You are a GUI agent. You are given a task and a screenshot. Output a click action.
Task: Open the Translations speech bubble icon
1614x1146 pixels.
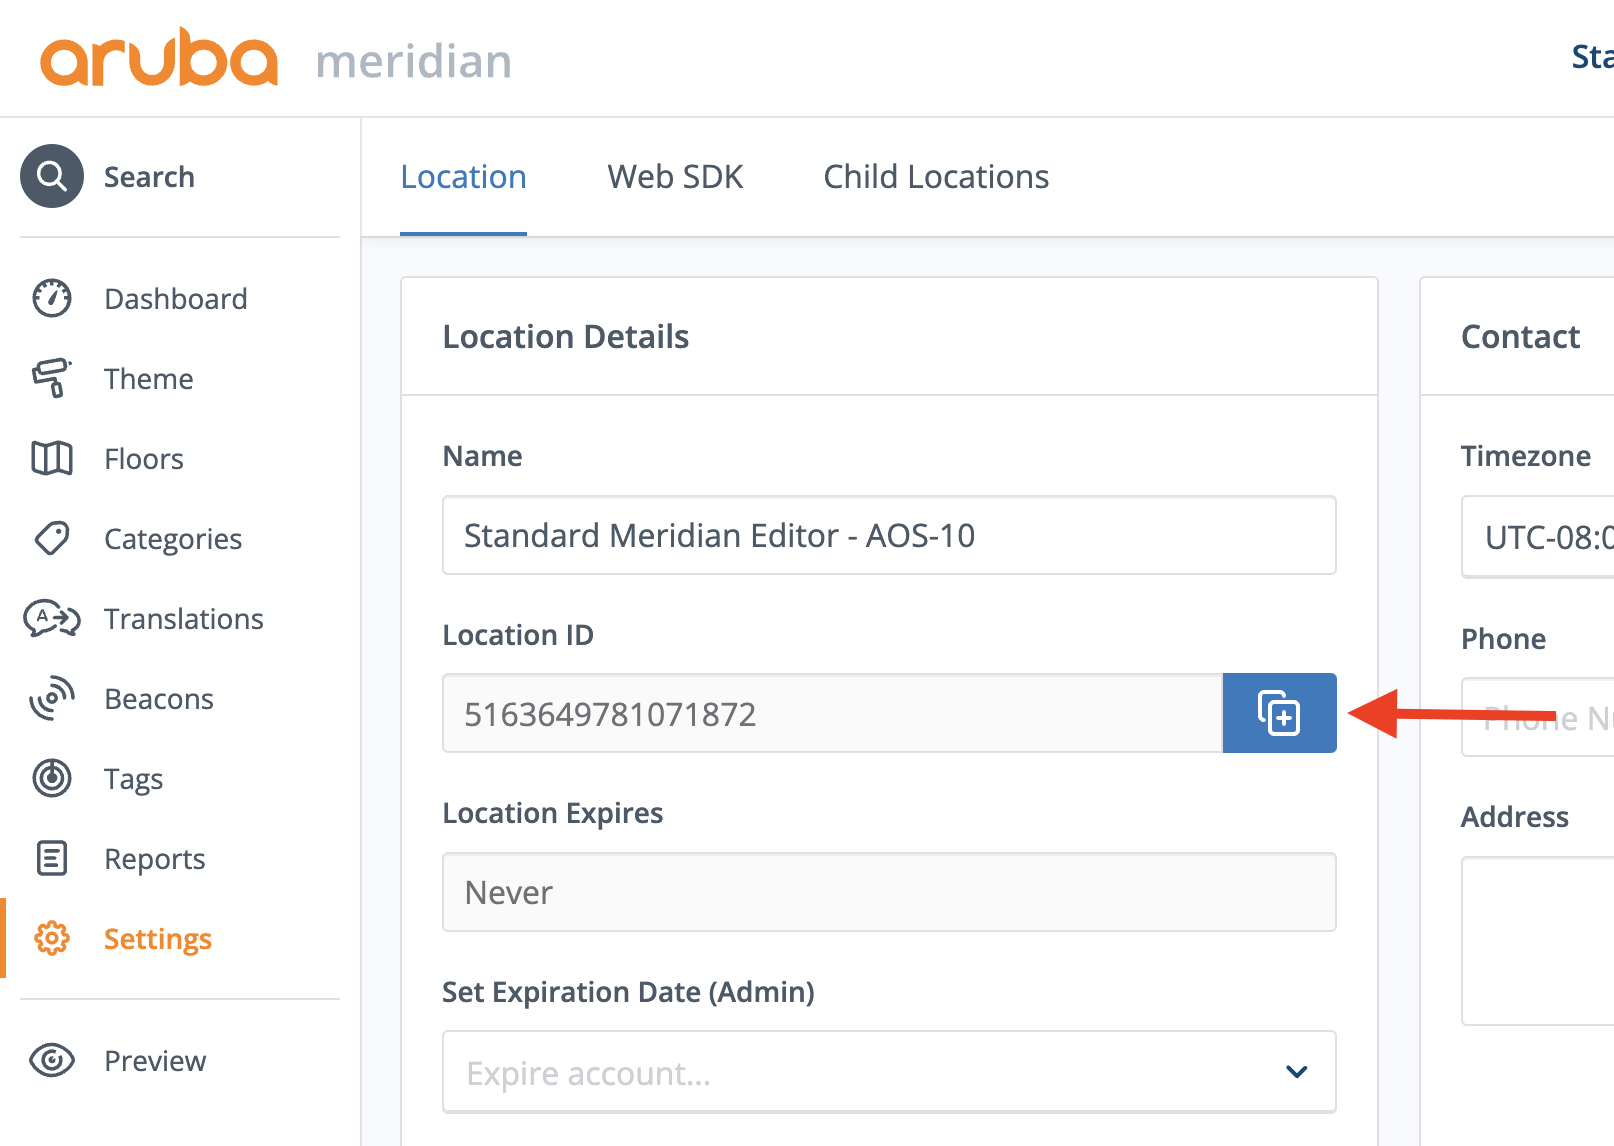[x=52, y=618]
